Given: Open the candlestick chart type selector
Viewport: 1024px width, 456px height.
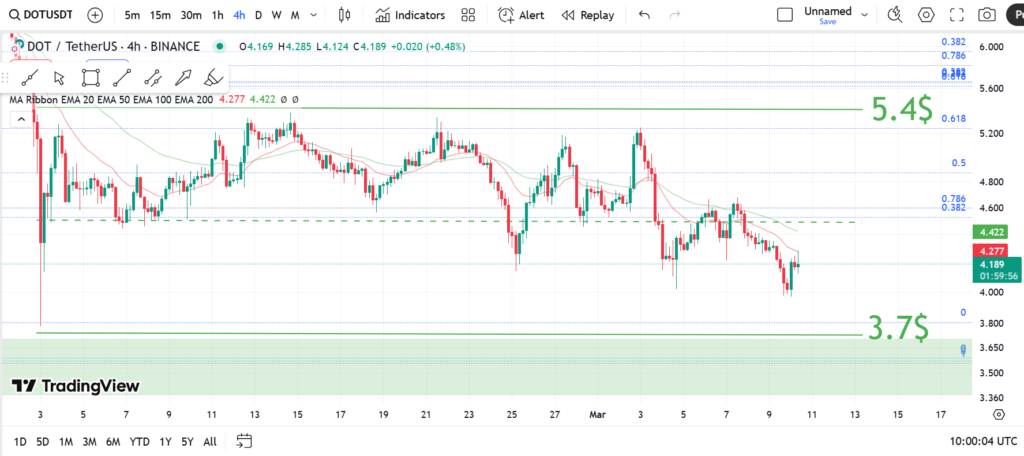Looking at the screenshot, I should pos(345,15).
